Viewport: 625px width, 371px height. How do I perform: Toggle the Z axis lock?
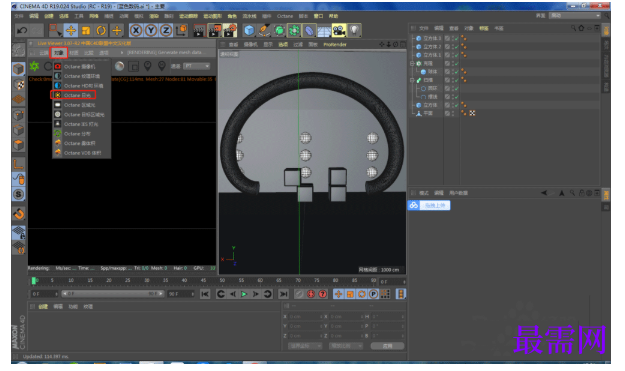tap(166, 30)
